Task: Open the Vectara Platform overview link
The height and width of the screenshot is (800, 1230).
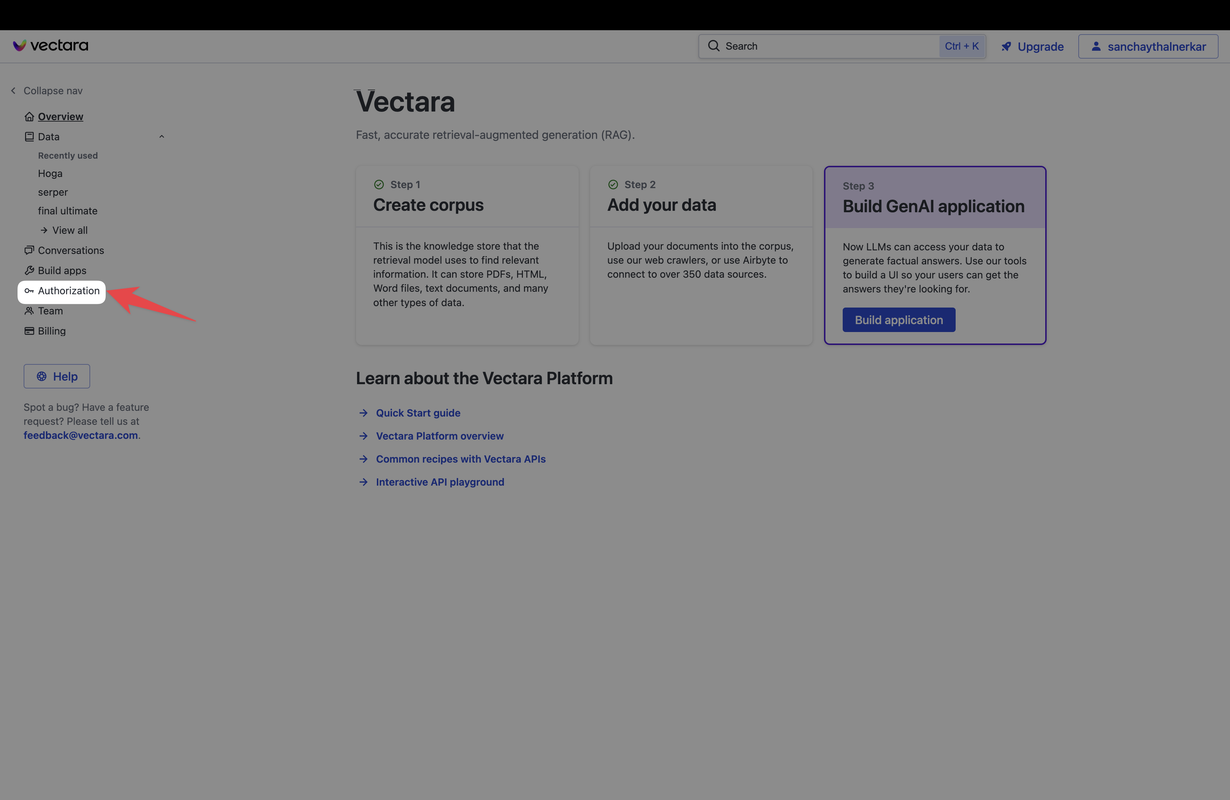Action: pos(440,436)
